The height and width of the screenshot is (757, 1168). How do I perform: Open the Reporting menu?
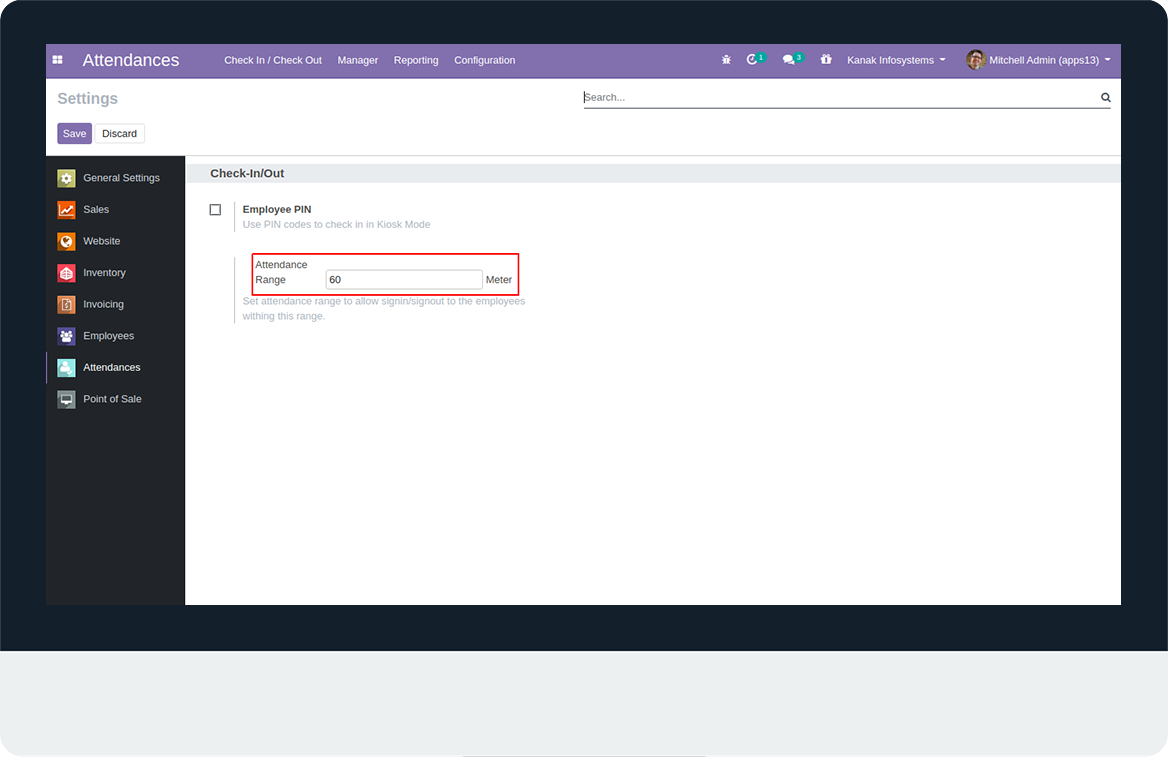point(416,60)
